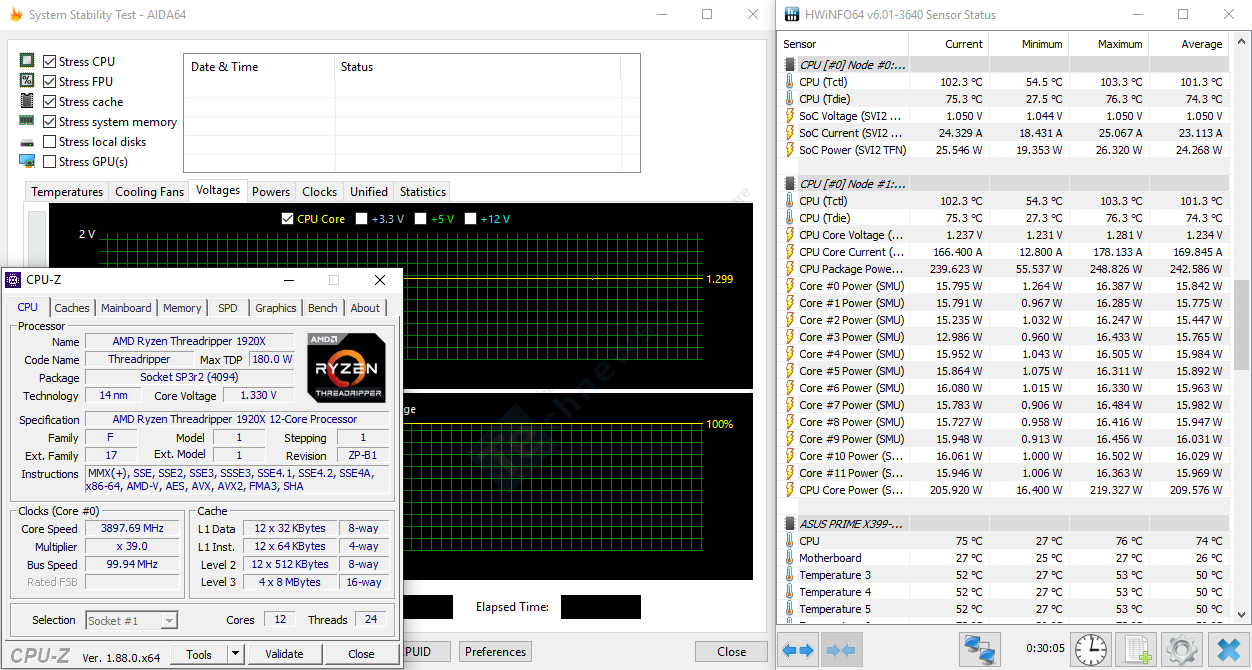Click AIDA64 flame icon in title bar
The image size is (1252, 670).
pyautogui.click(x=14, y=15)
